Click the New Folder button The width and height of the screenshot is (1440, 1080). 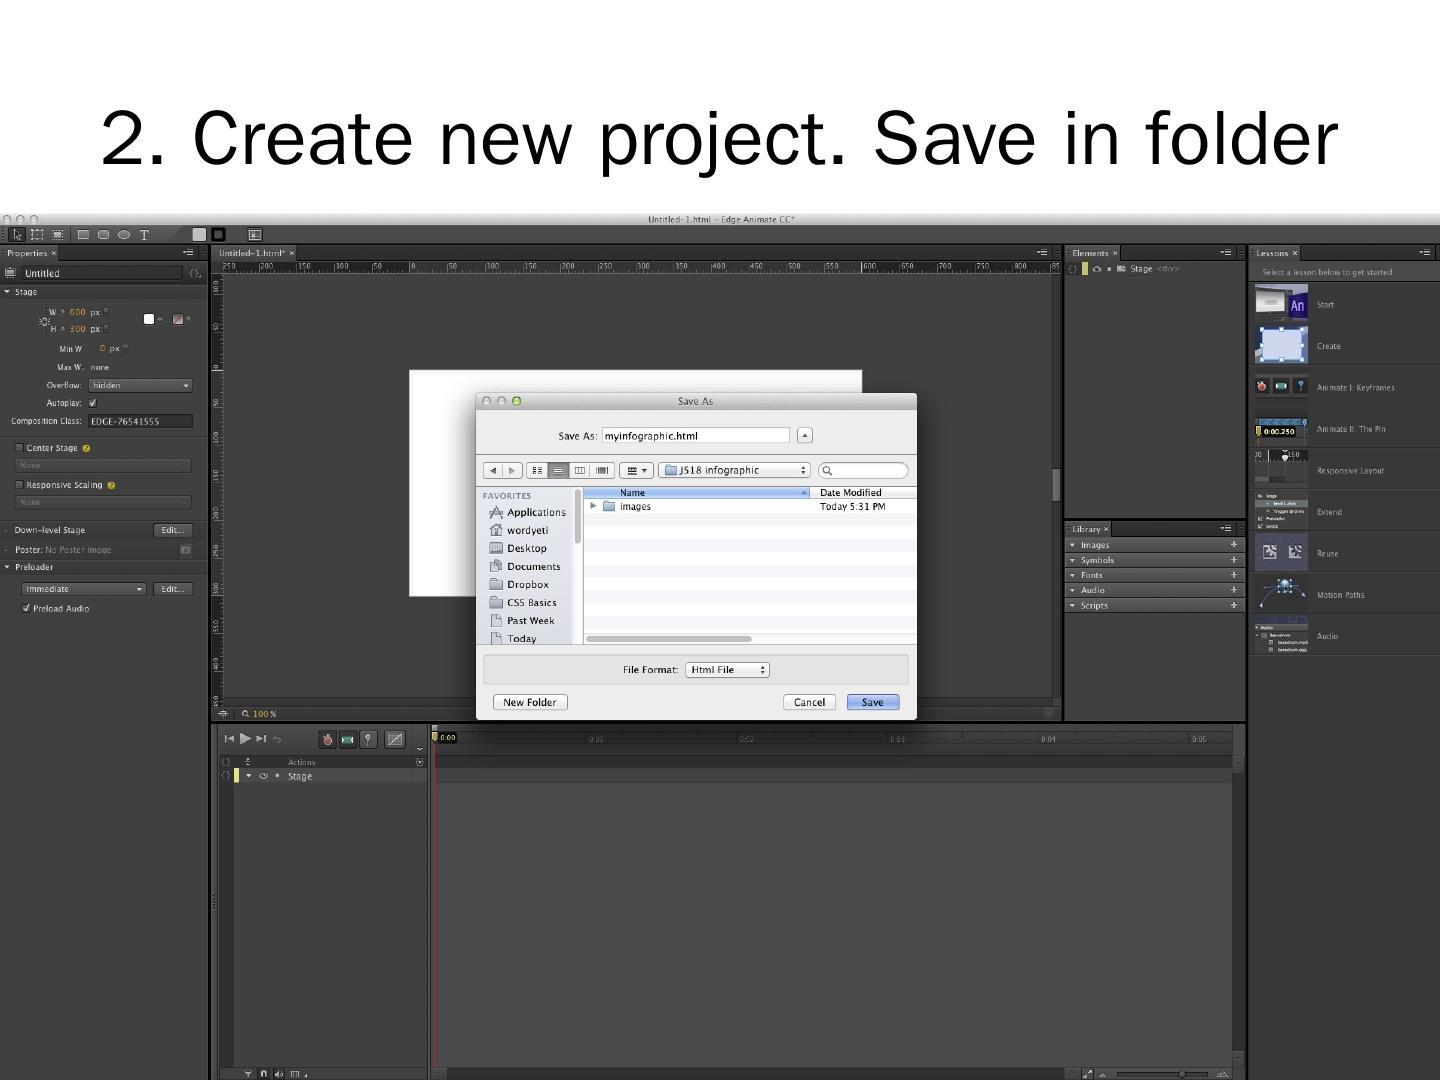(530, 702)
